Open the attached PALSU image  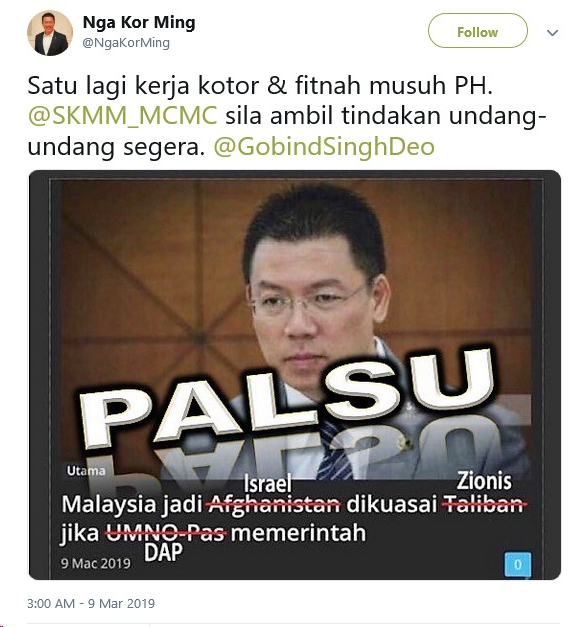[x=295, y=375]
